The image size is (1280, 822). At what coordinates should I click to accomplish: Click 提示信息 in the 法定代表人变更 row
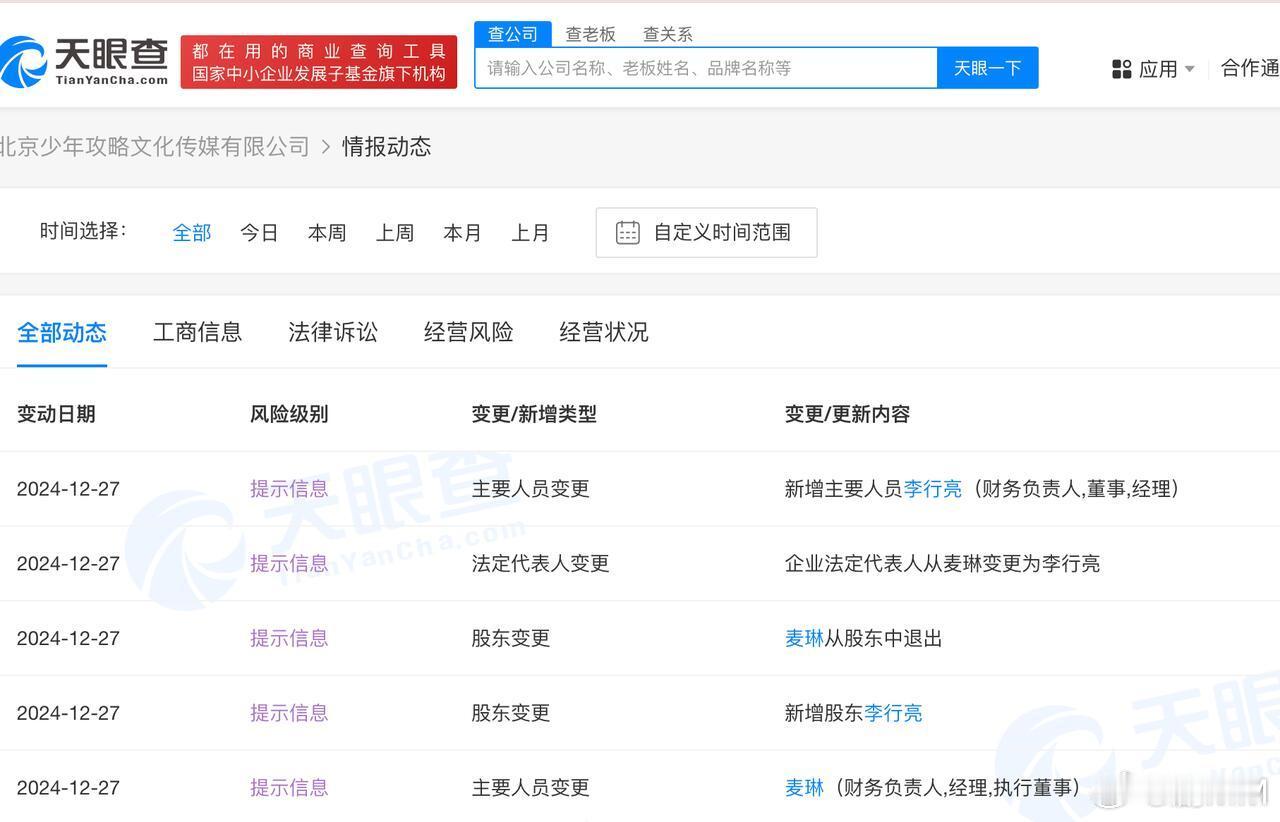coord(289,563)
